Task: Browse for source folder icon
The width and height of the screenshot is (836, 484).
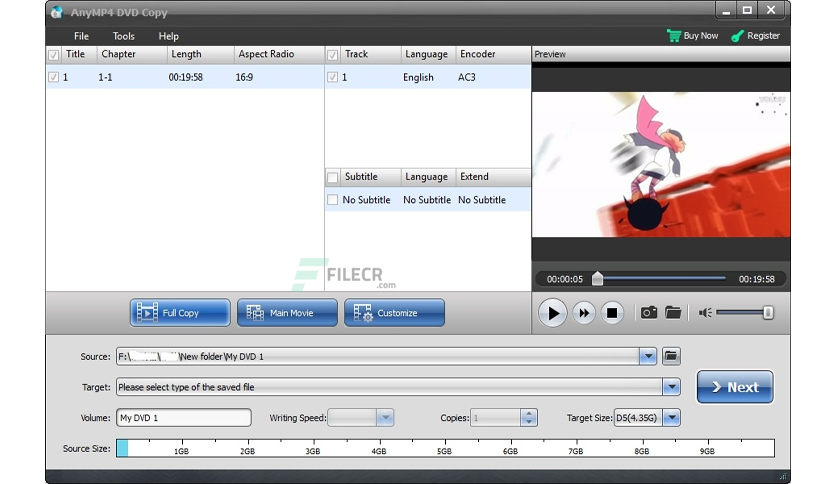Action: click(671, 356)
